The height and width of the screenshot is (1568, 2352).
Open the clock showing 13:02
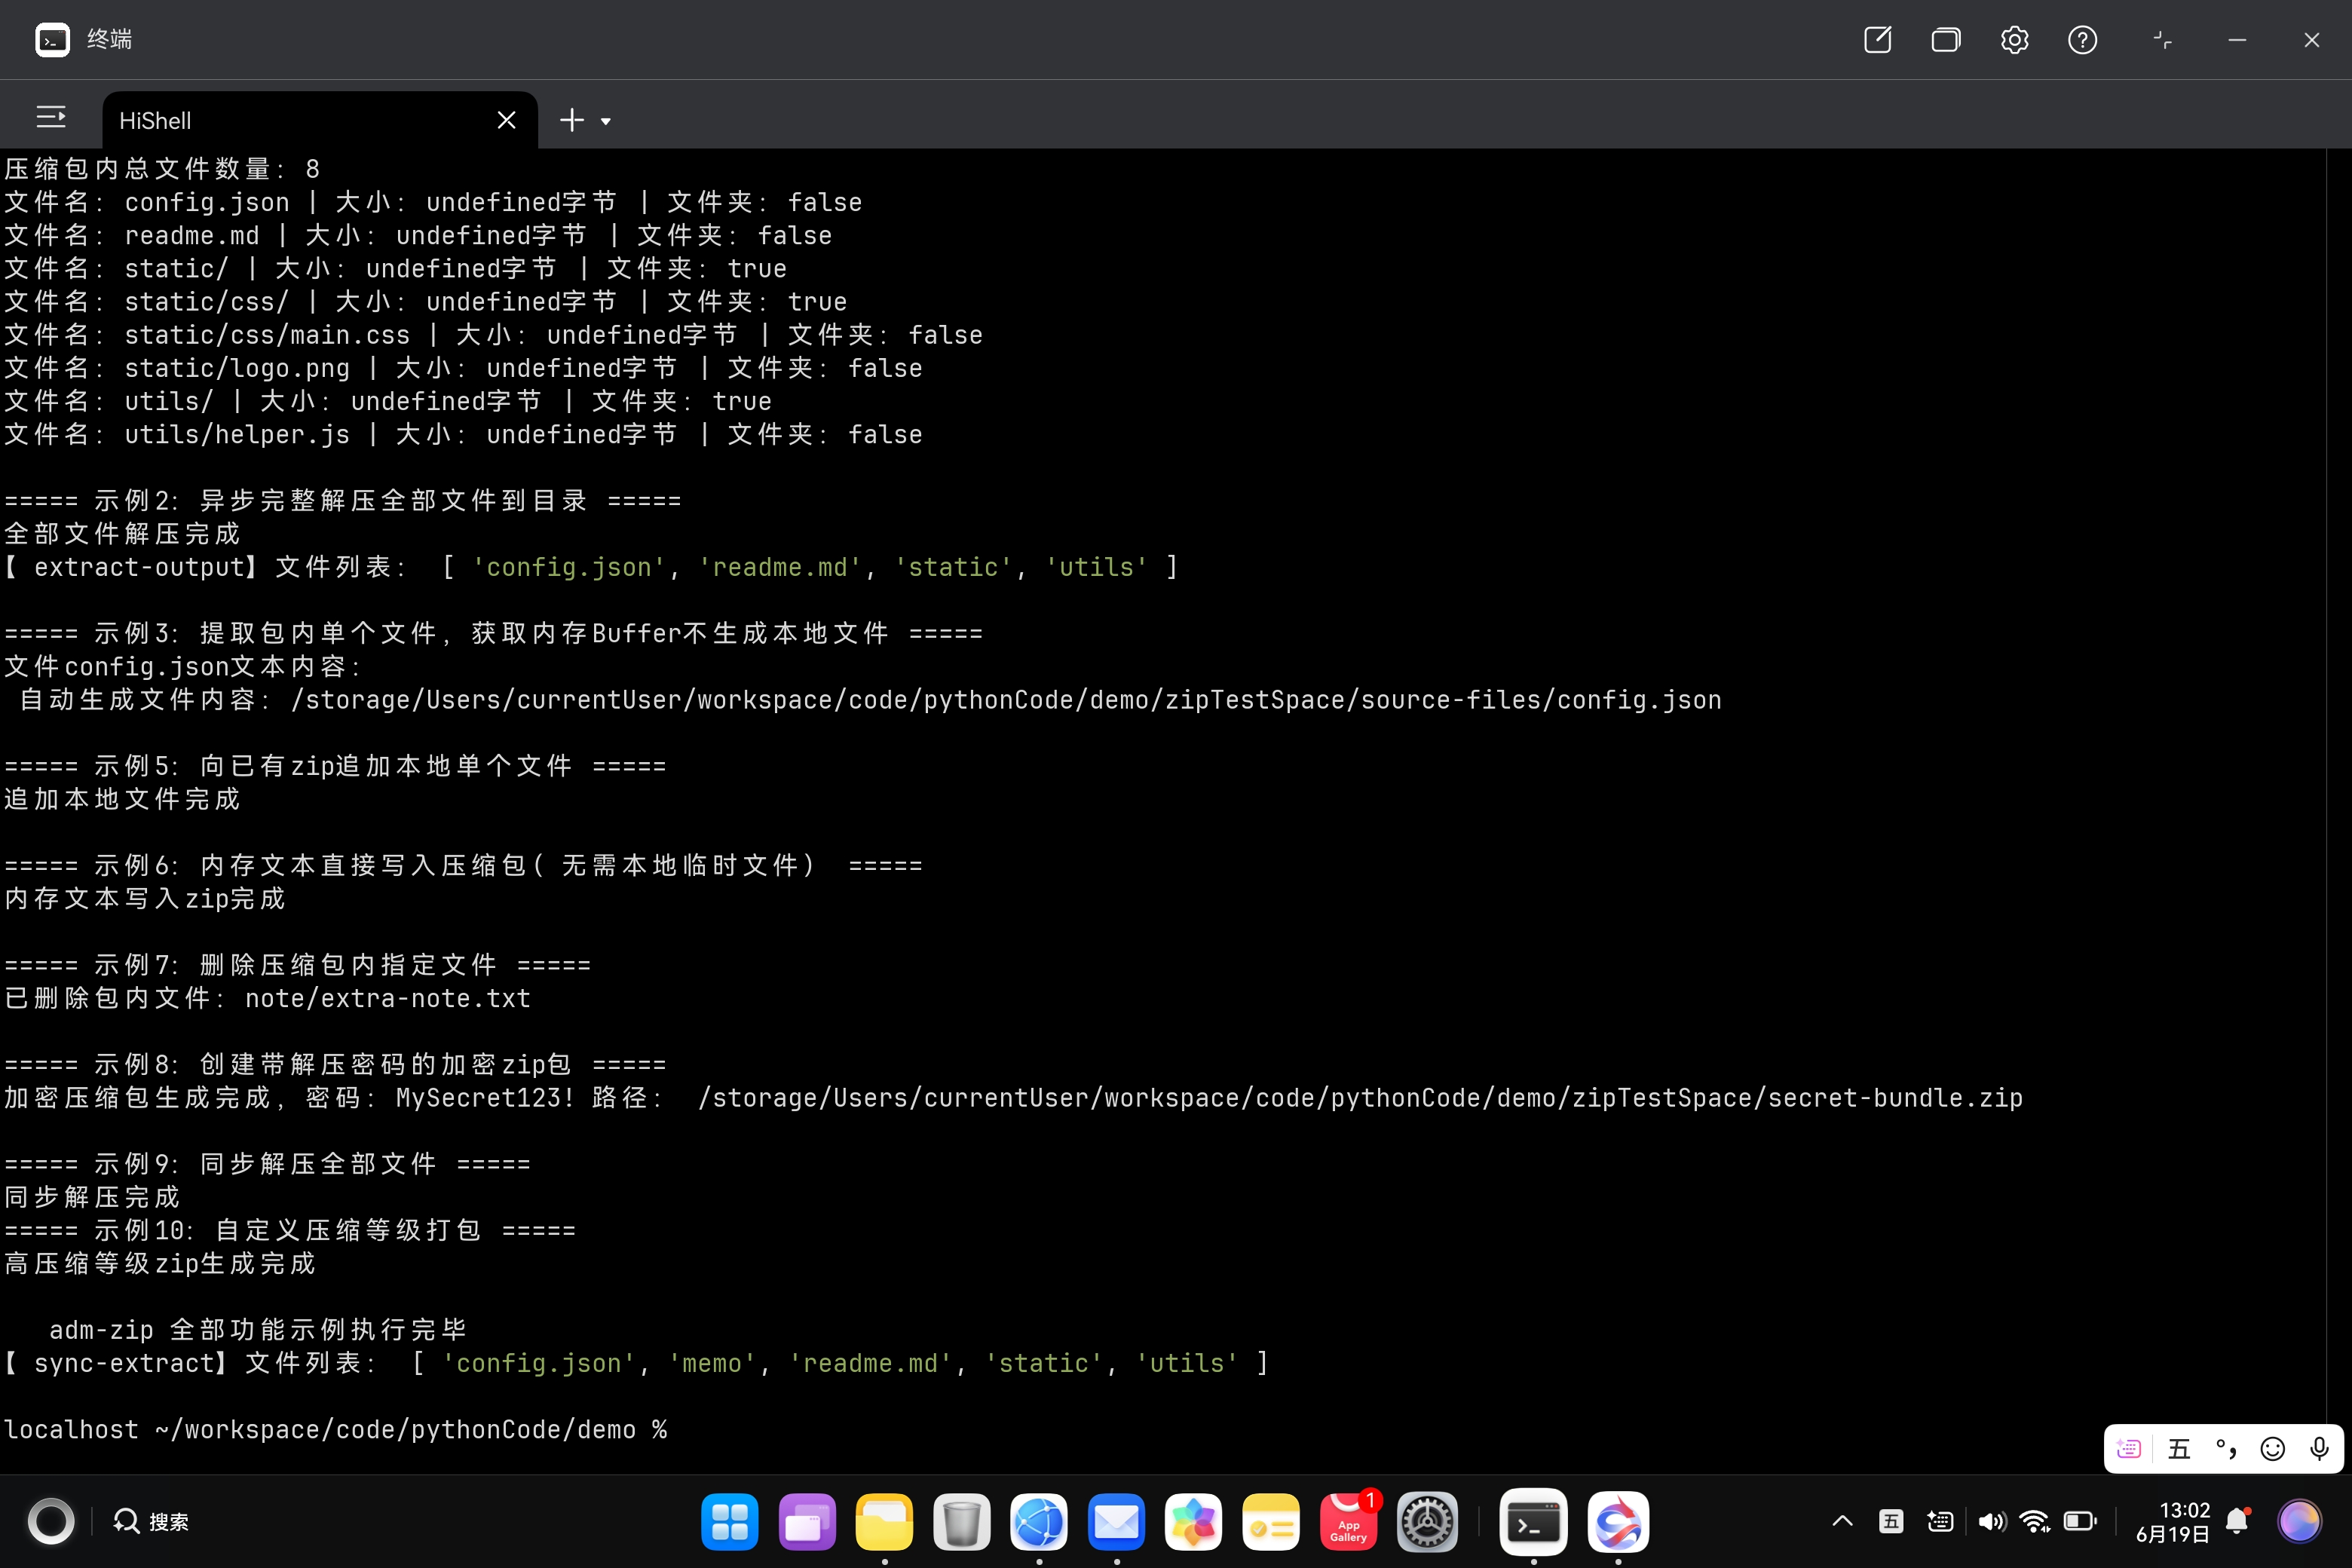coord(2172,1521)
